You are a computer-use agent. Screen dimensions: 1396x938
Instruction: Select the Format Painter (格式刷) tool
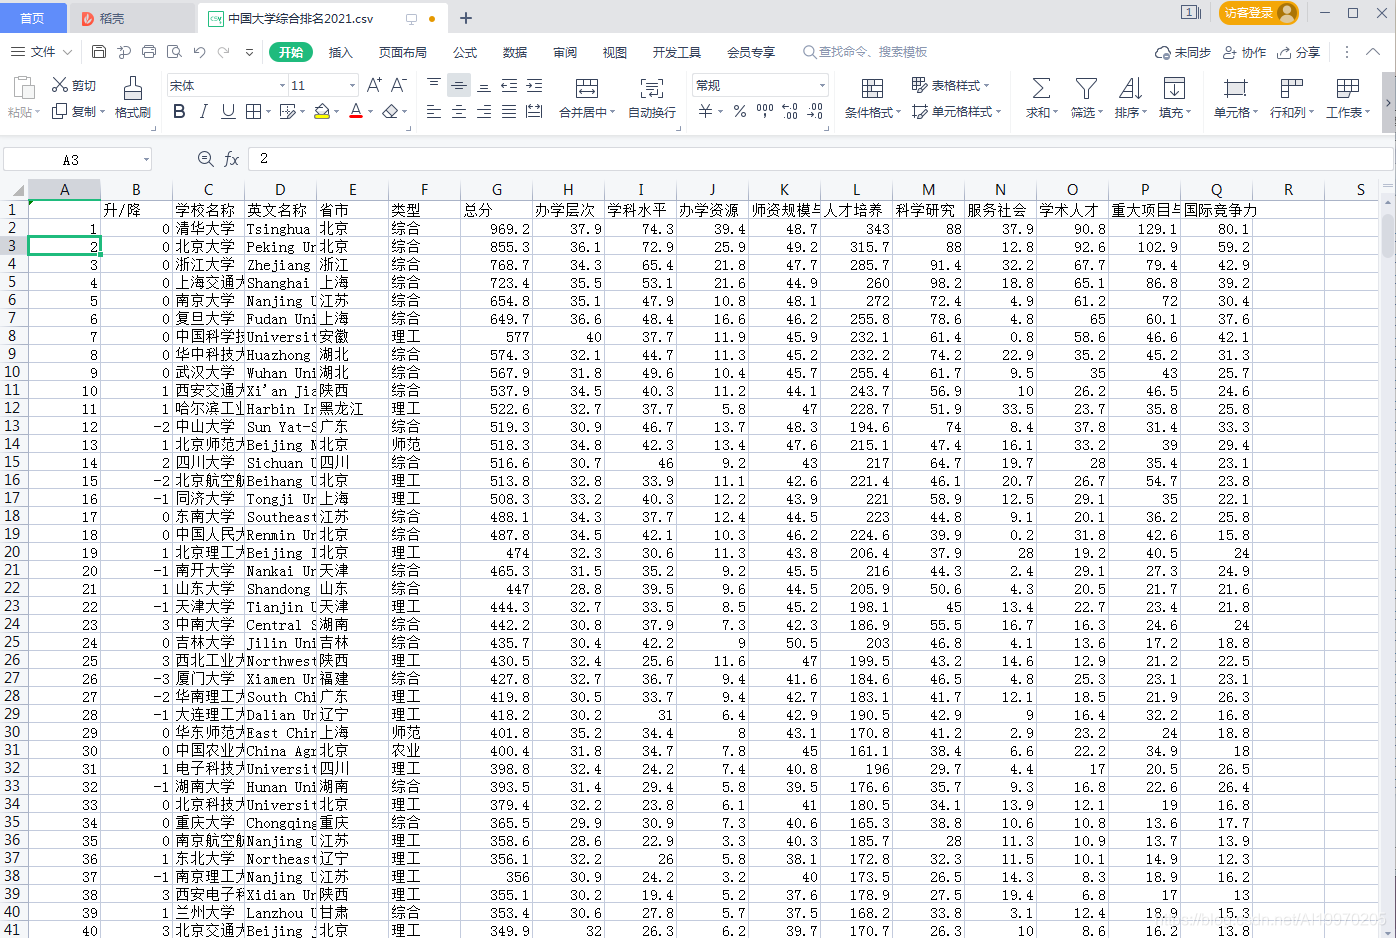pyautogui.click(x=132, y=97)
